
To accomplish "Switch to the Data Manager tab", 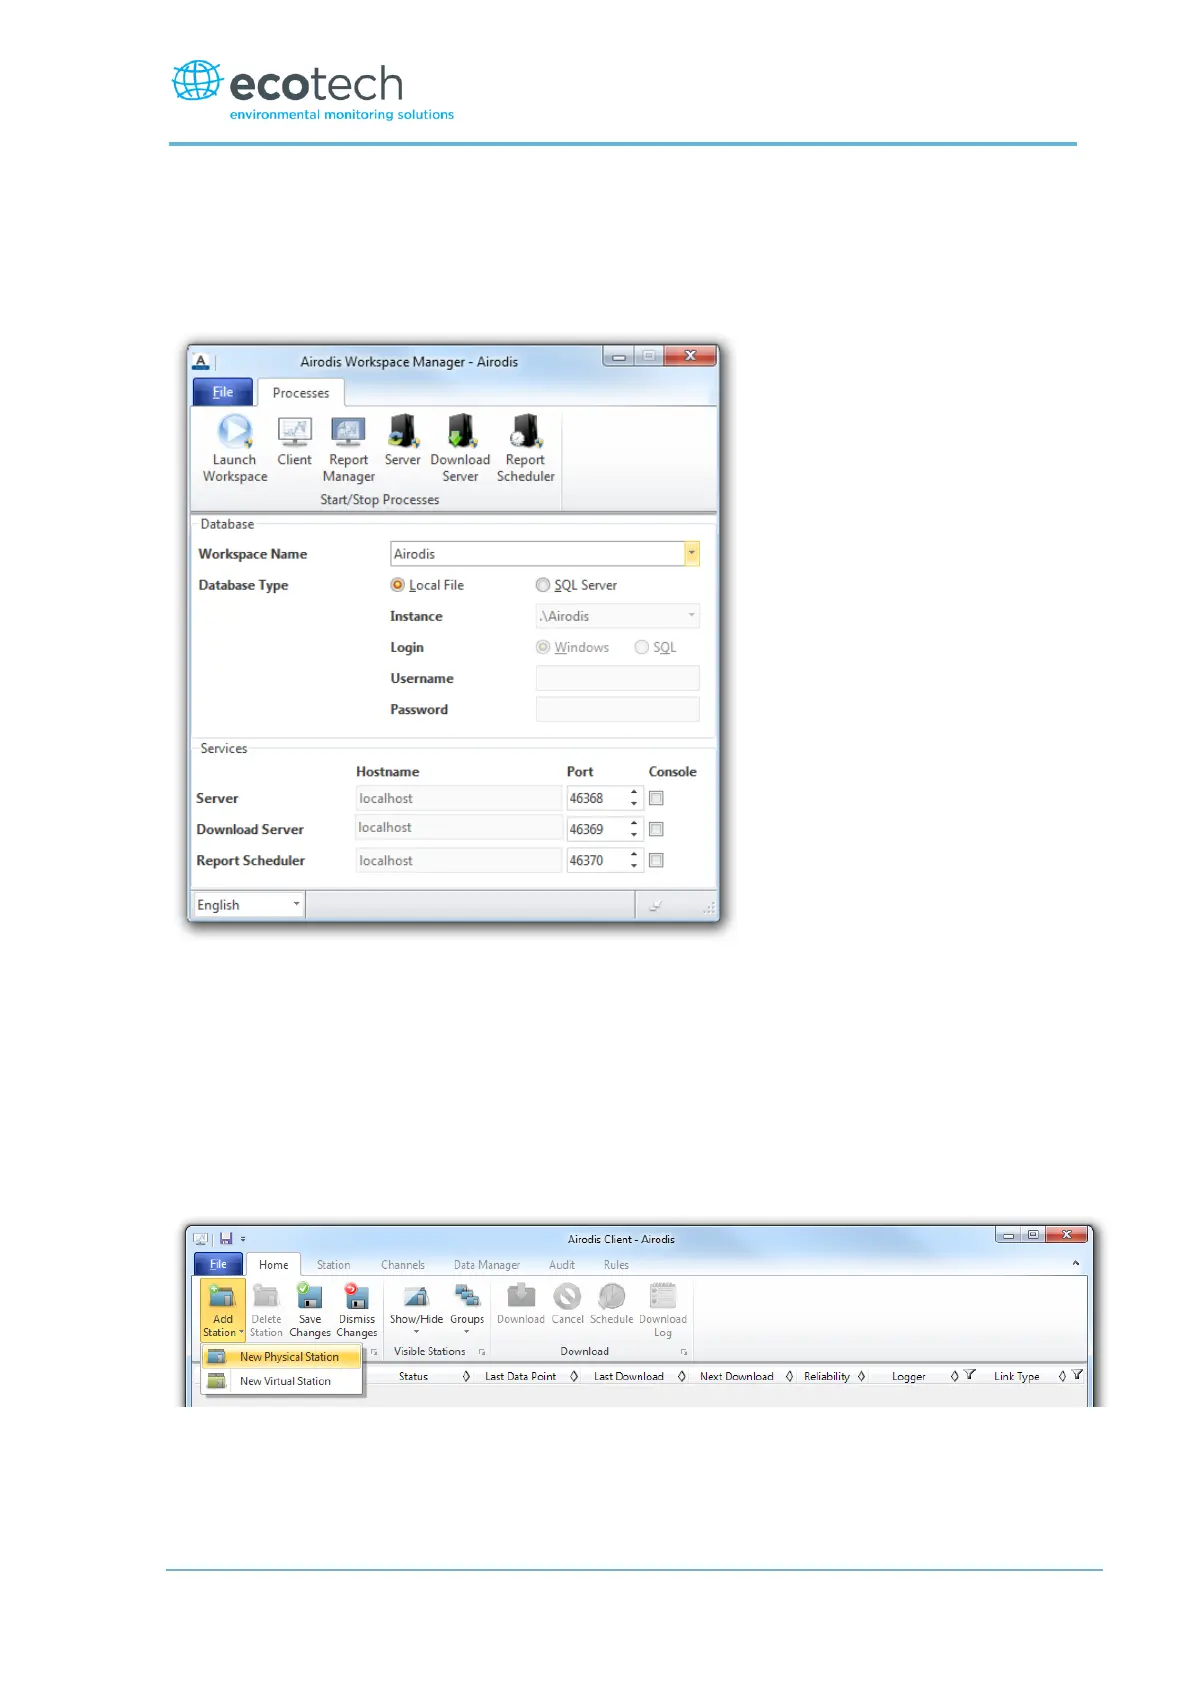I will (487, 1265).
